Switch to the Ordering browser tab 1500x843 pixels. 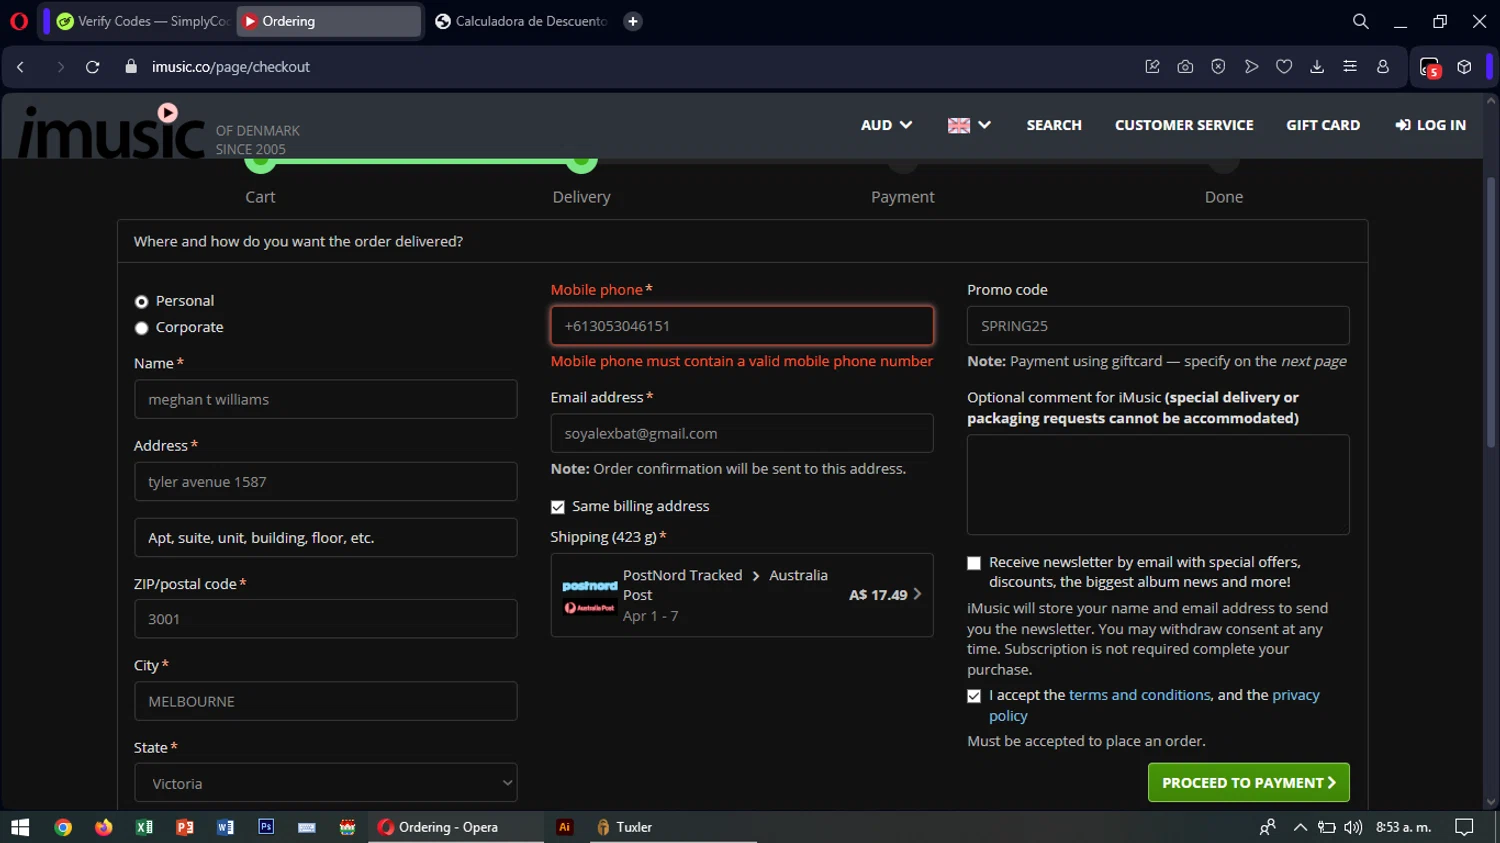[x=328, y=21]
